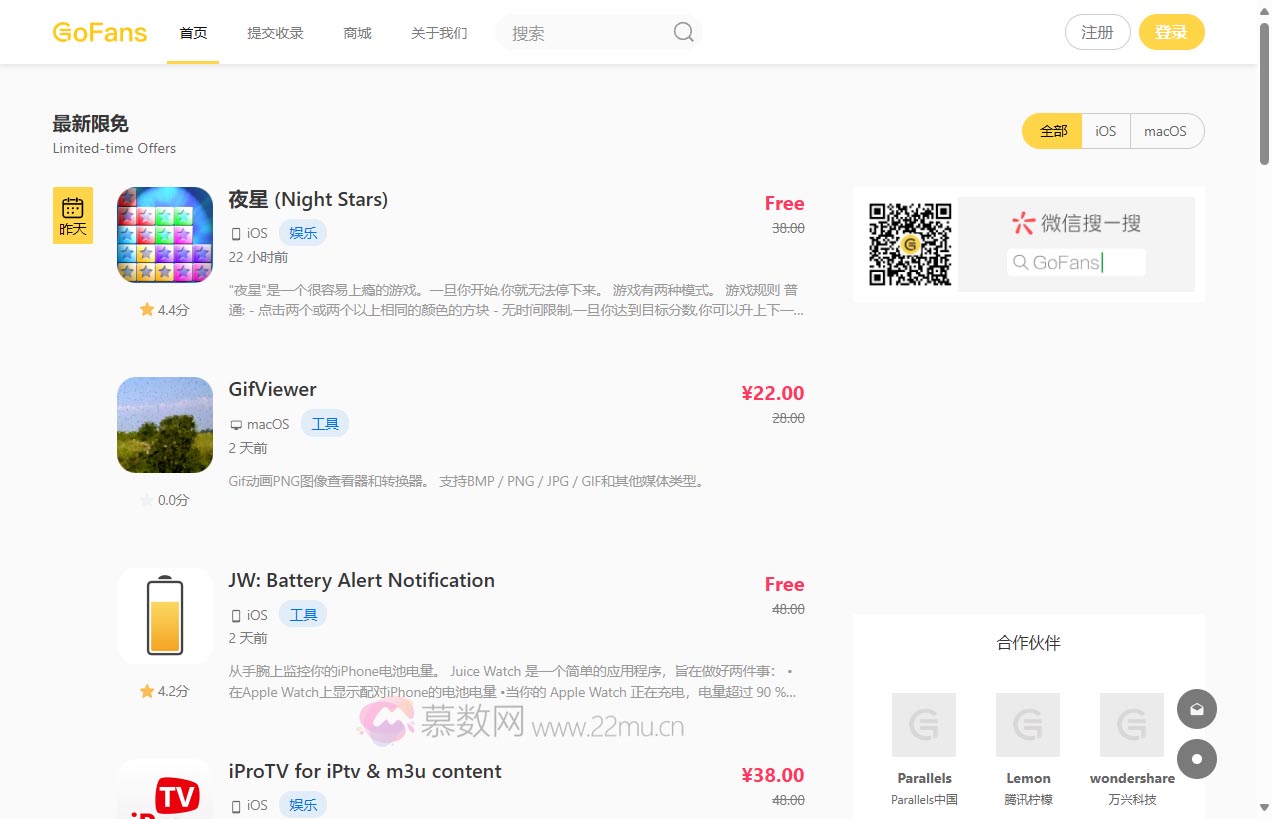This screenshot has width=1272, height=819.
Task: Click the wondershare partner logo
Action: point(1132,725)
